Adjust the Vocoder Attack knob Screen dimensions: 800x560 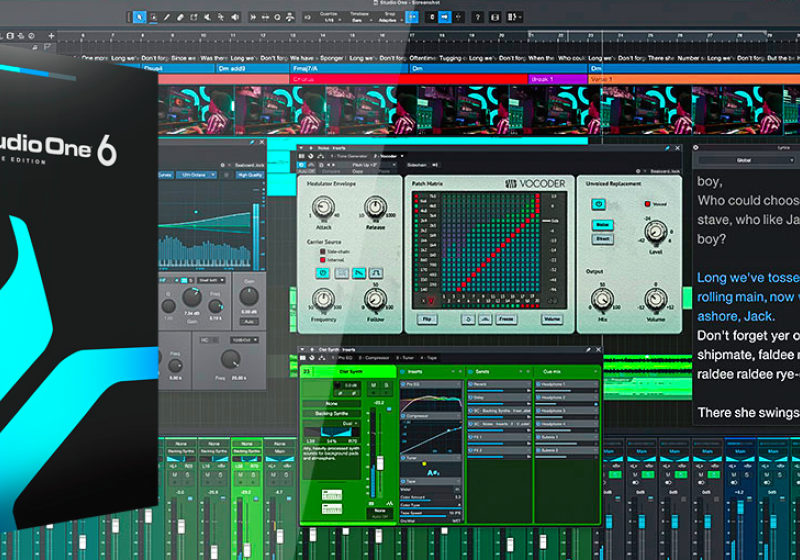(x=323, y=208)
